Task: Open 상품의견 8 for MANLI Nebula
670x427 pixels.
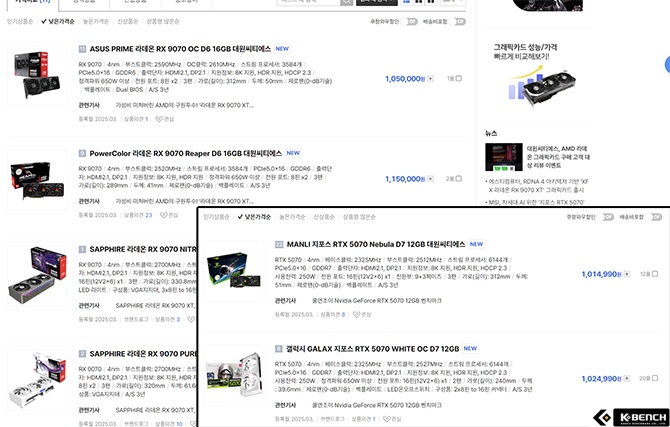Action: click(x=332, y=315)
